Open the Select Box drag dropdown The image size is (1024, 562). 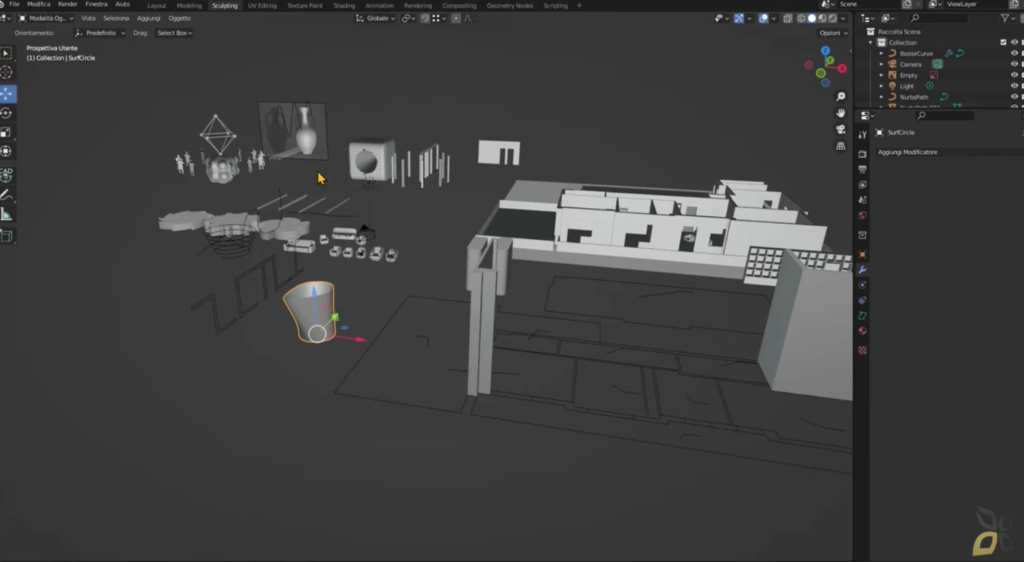(174, 33)
